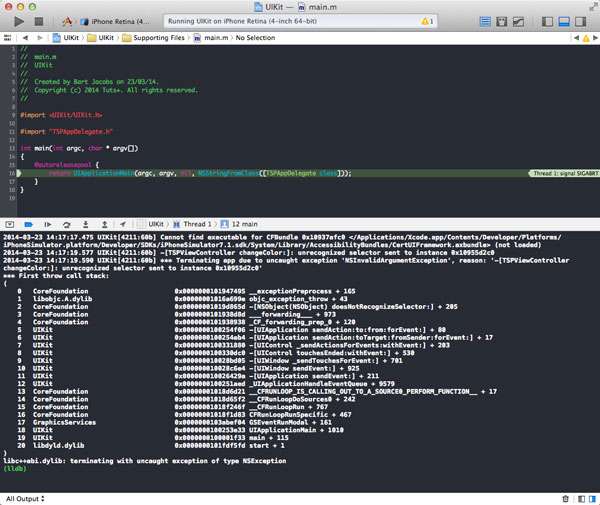The width and height of the screenshot is (600, 505).
Task: Click Step Over in debug bar
Action: coord(67,224)
